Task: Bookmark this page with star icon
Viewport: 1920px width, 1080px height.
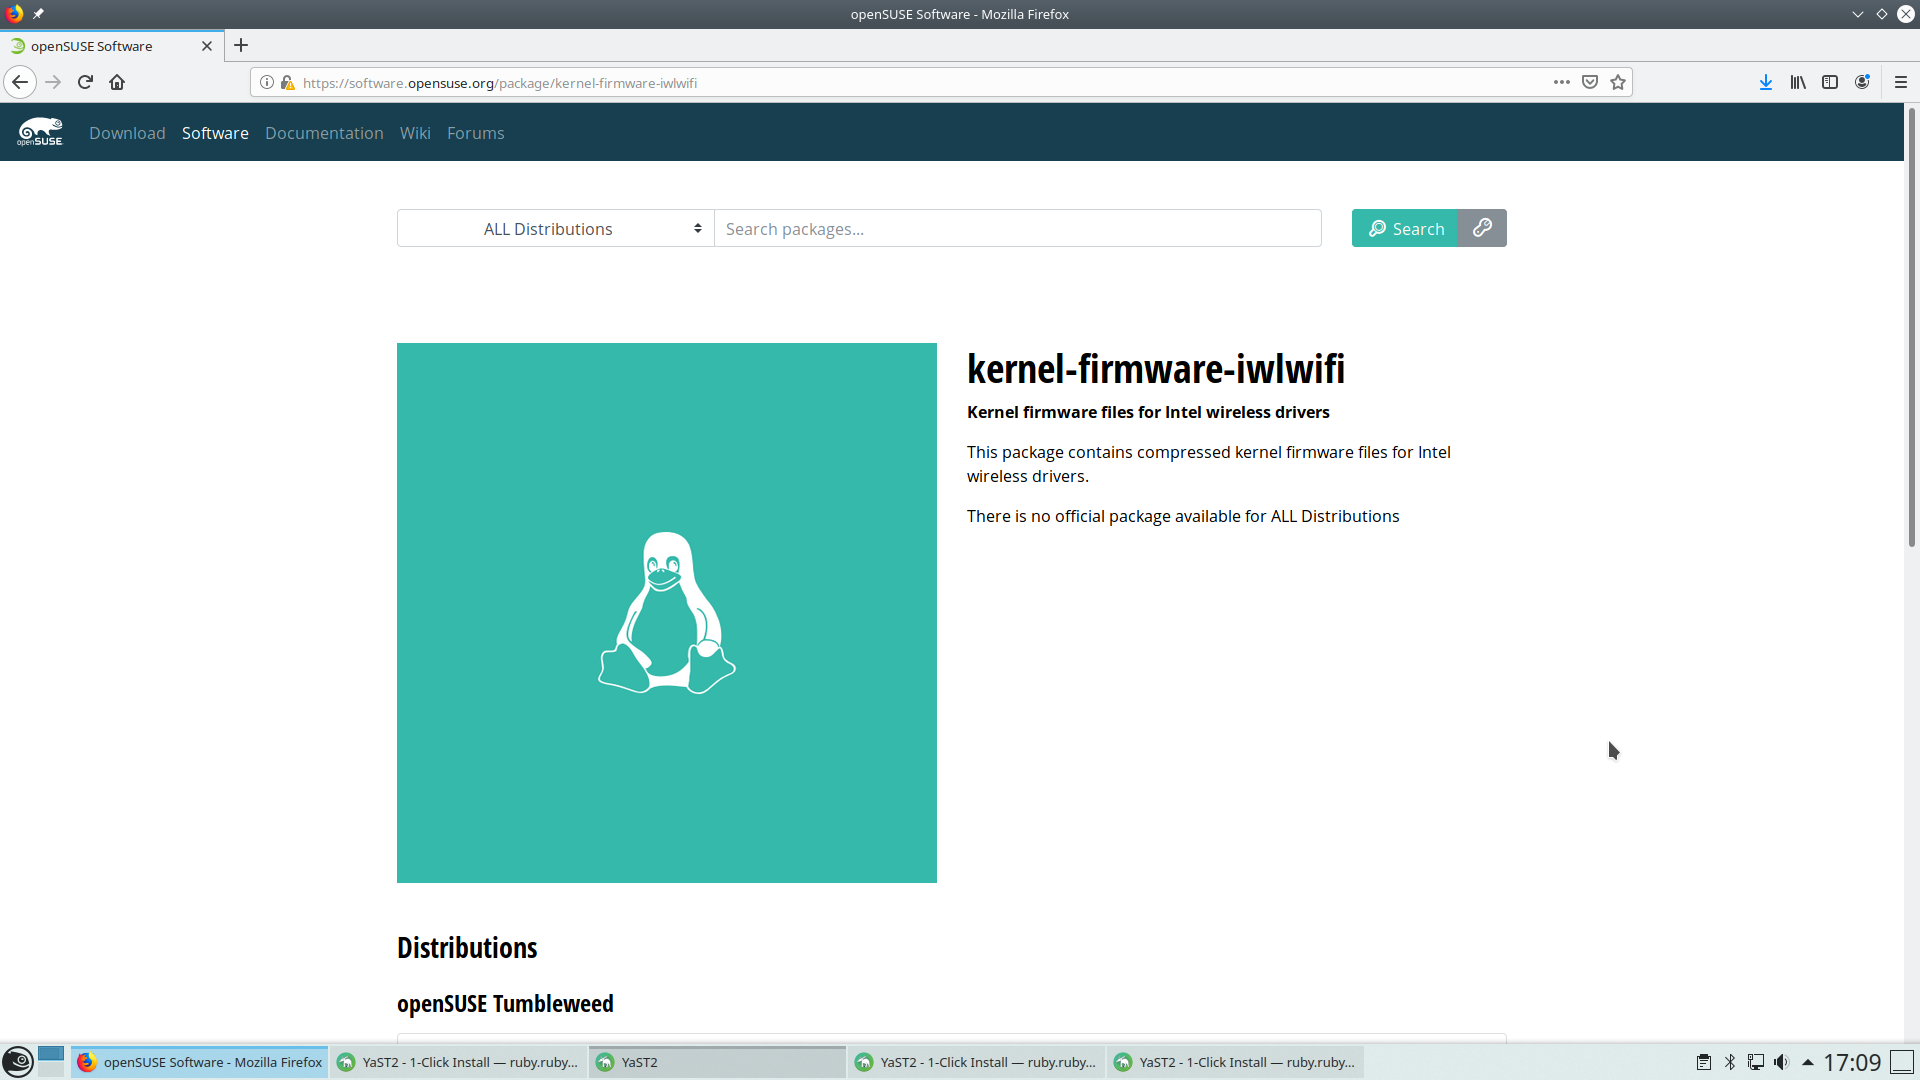Action: pos(1618,82)
